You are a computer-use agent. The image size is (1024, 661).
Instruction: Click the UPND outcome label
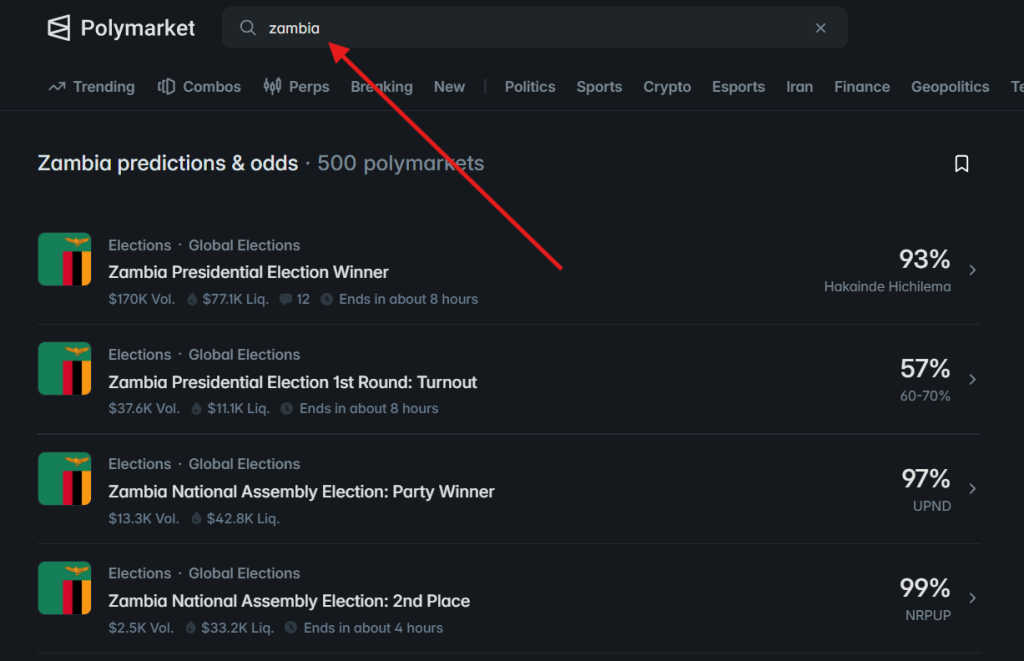[x=932, y=506]
